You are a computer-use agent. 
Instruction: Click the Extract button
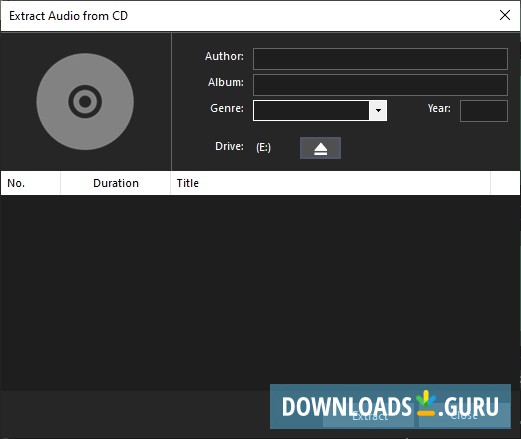[x=369, y=416]
